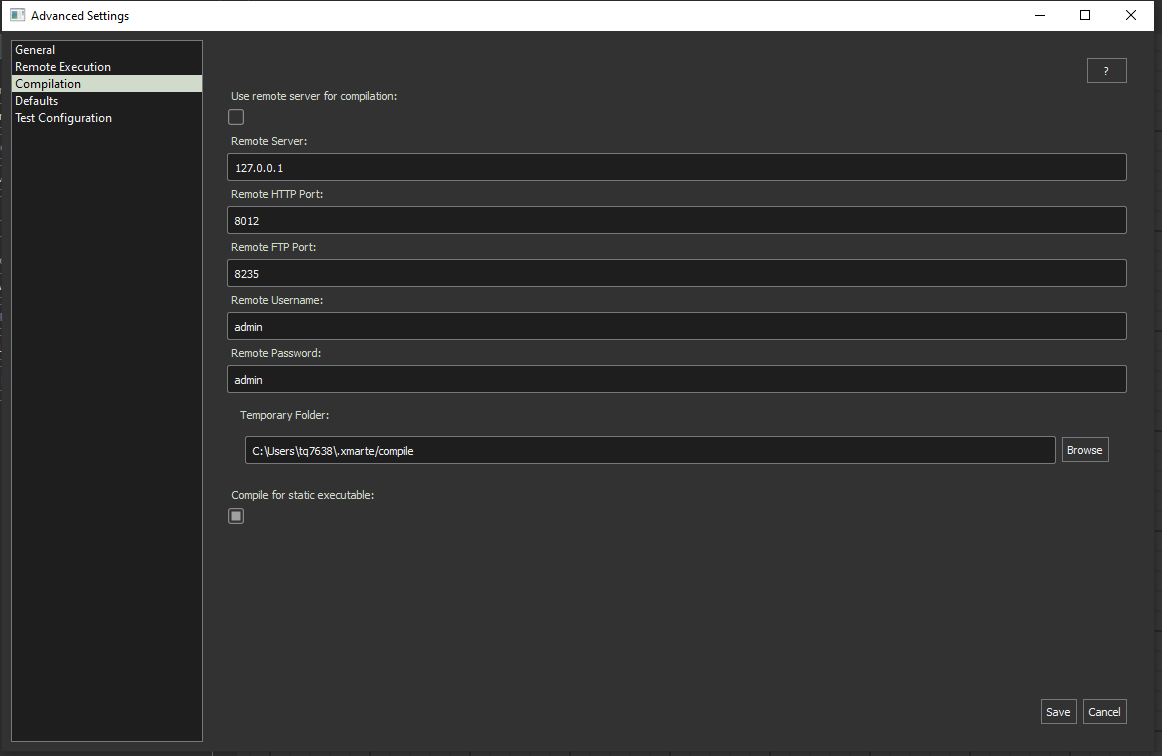Viewport: 1162px width, 756px height.
Task: Open help with the question mark button
Action: [1106, 71]
